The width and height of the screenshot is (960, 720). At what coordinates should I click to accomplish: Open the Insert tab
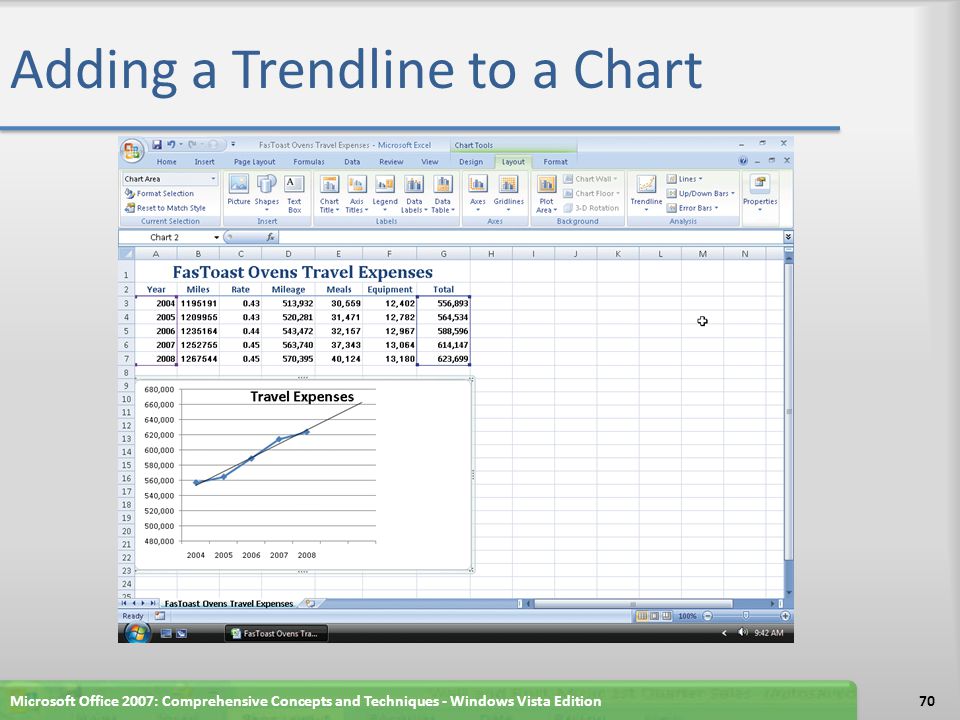(x=204, y=162)
